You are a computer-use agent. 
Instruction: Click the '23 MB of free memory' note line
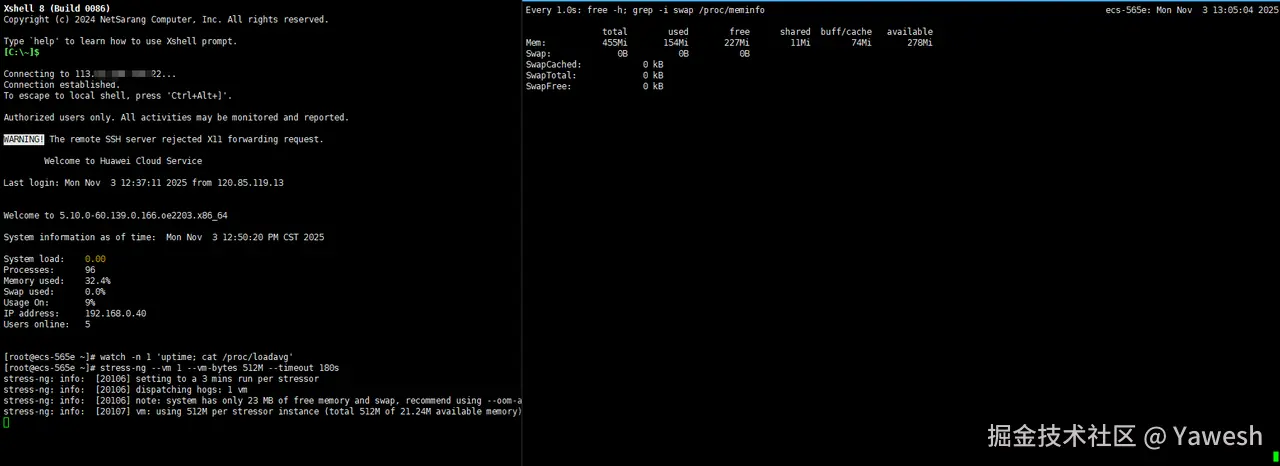(262, 401)
